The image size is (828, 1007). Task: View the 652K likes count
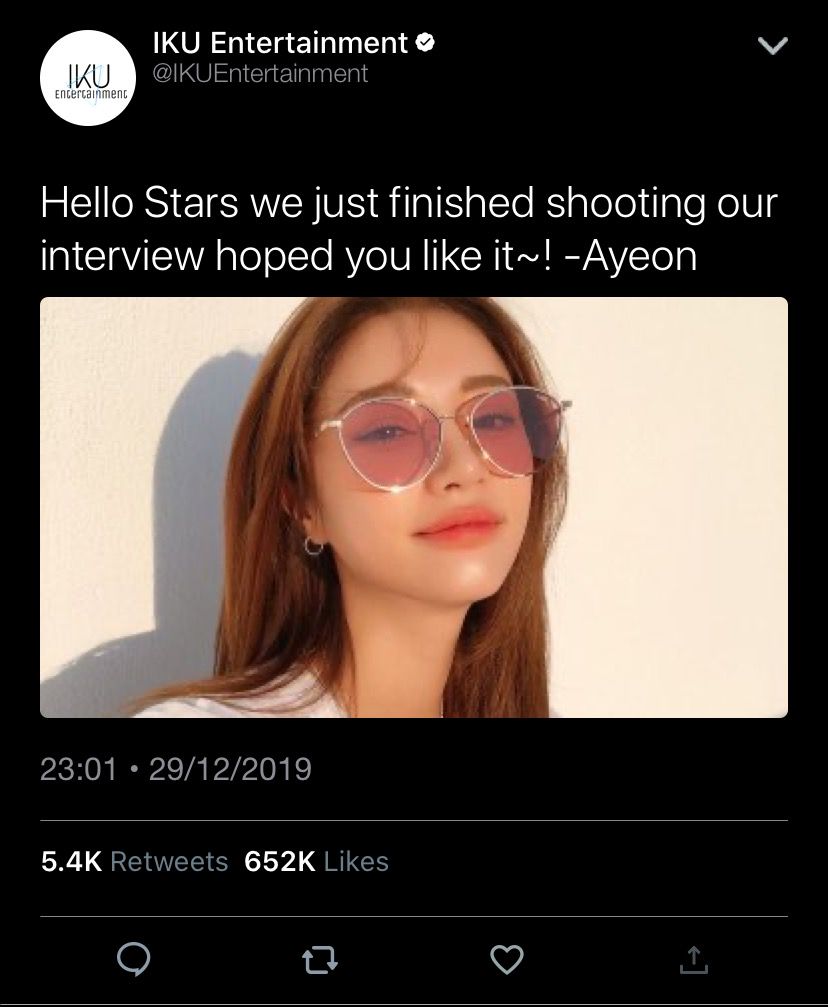pyautogui.click(x=279, y=862)
